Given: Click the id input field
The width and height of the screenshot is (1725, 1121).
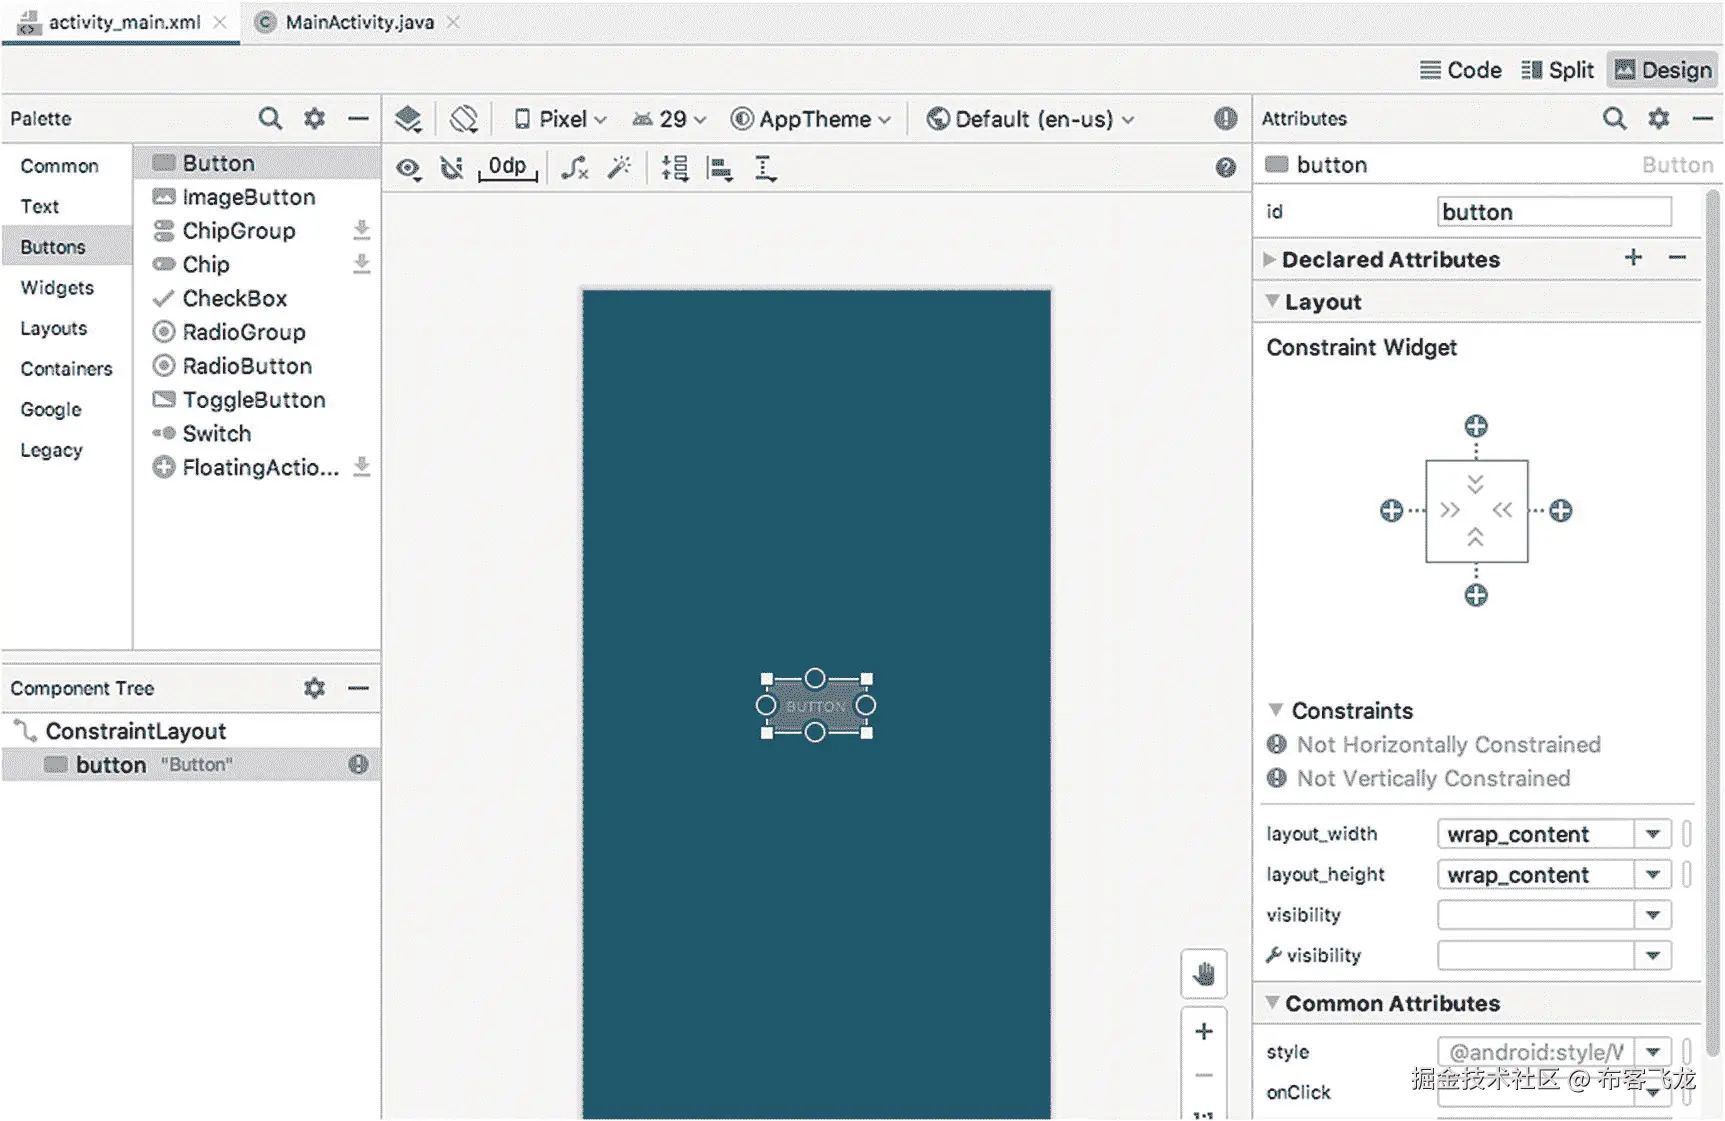Looking at the screenshot, I should pos(1554,212).
